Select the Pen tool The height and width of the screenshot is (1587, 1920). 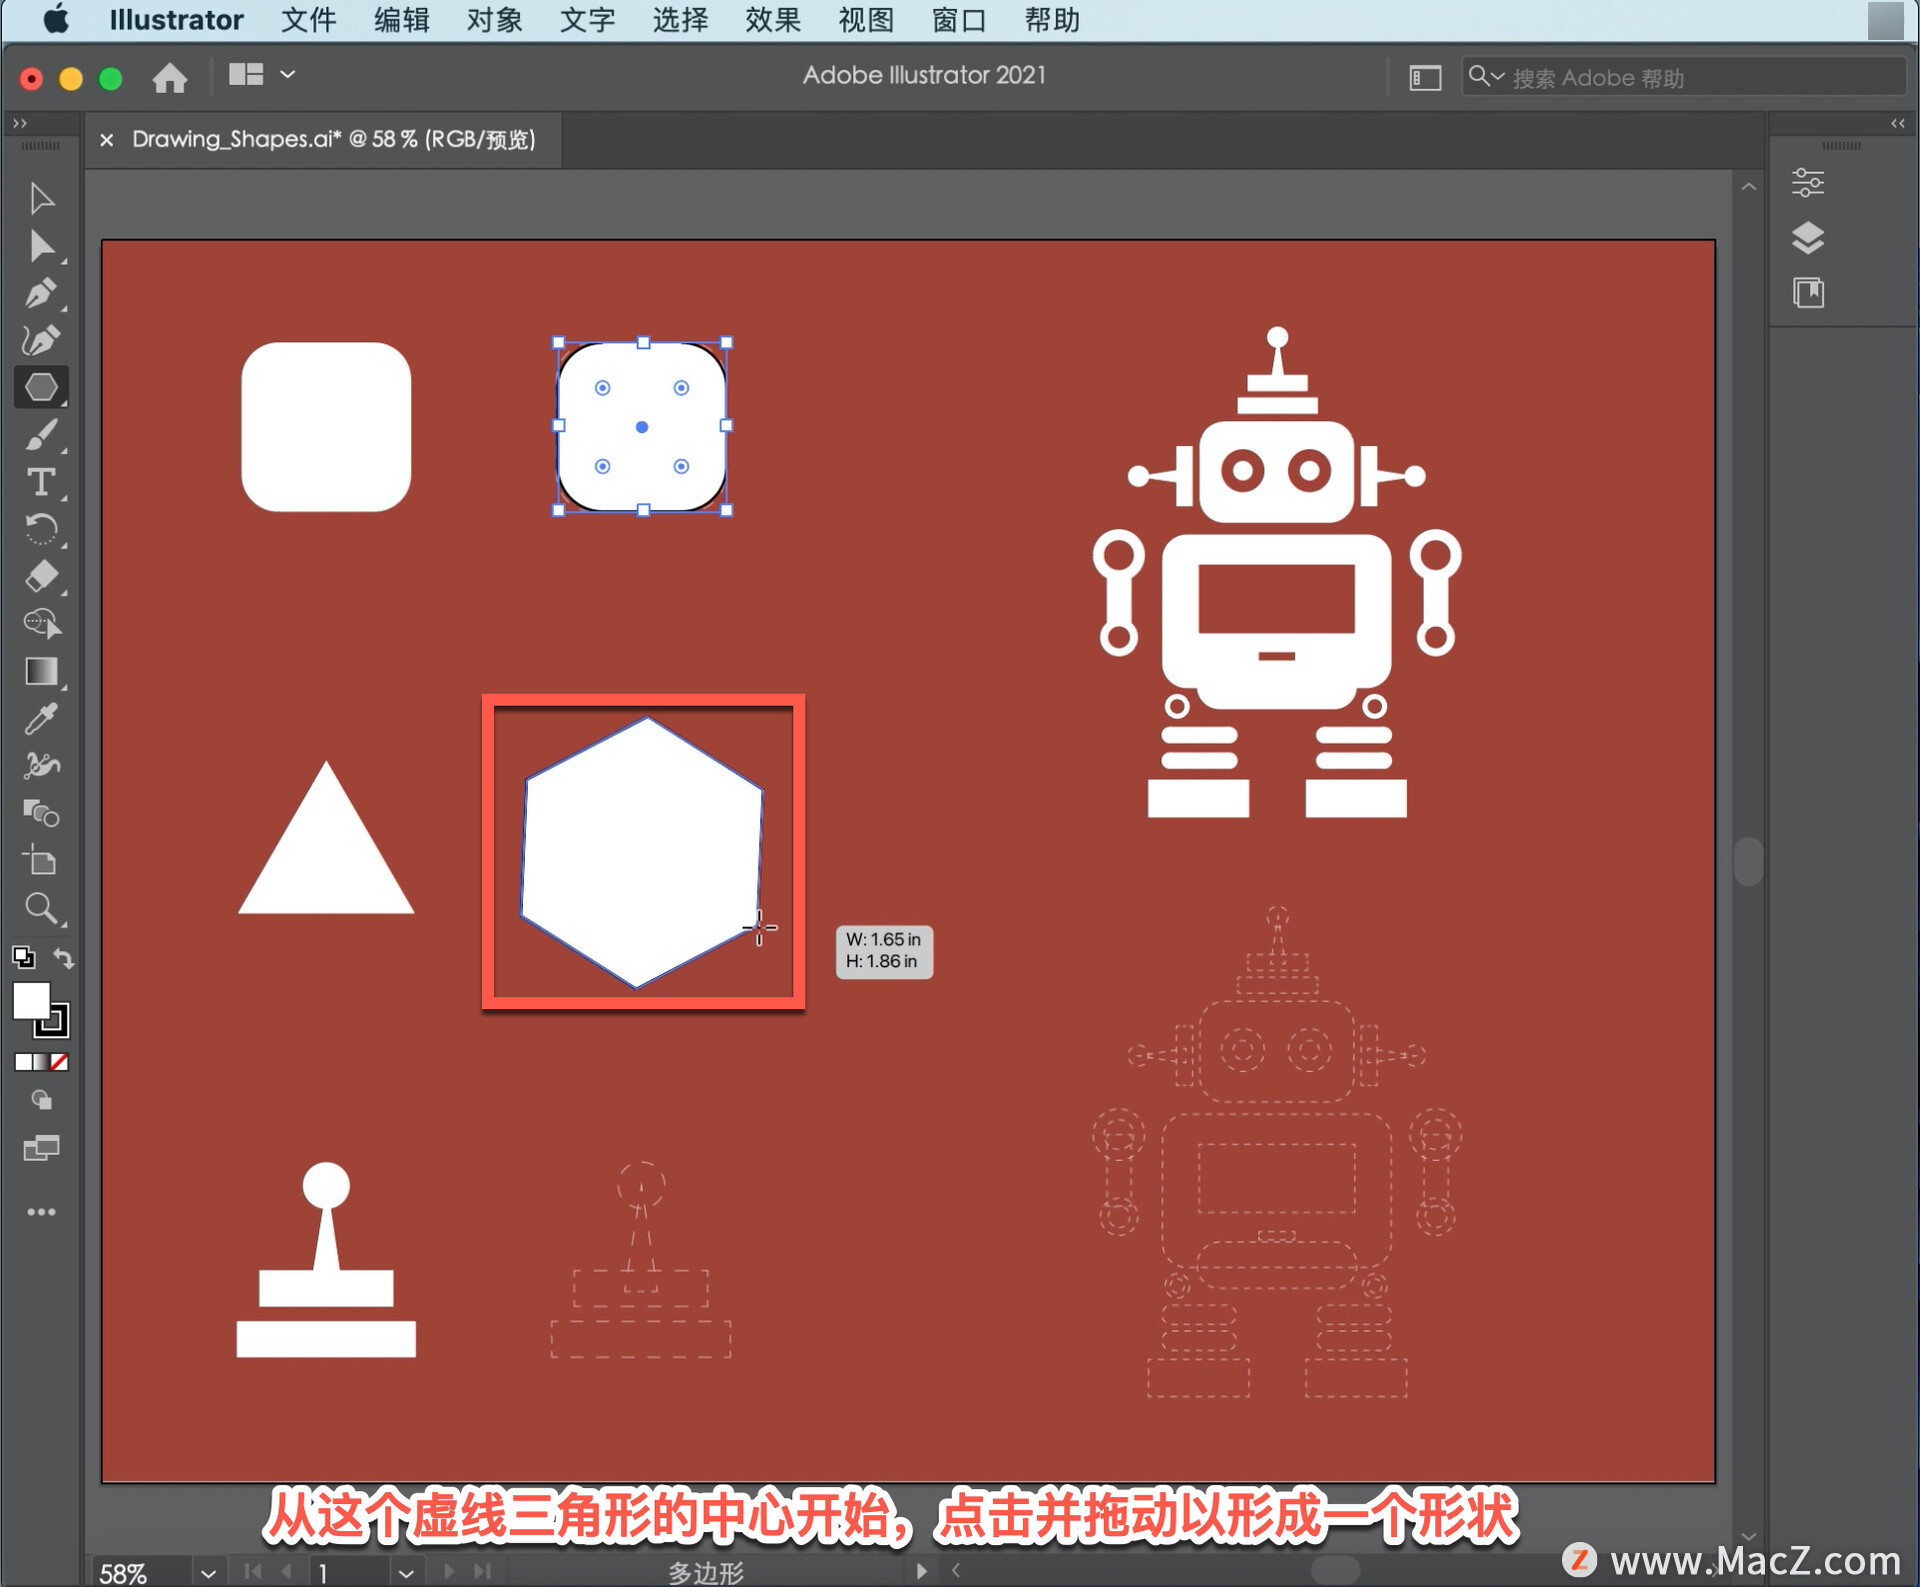pos(41,293)
